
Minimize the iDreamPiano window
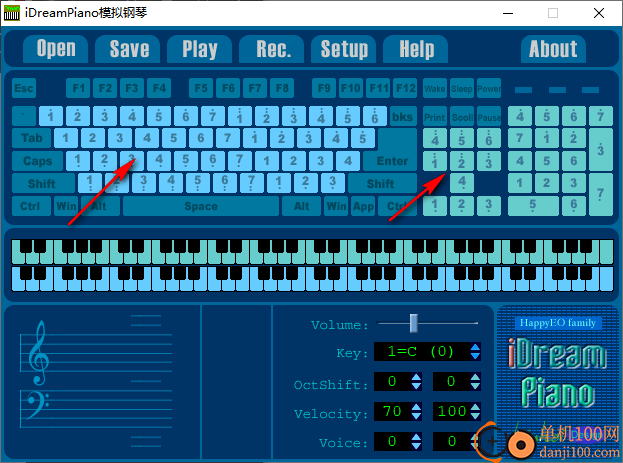(x=508, y=13)
